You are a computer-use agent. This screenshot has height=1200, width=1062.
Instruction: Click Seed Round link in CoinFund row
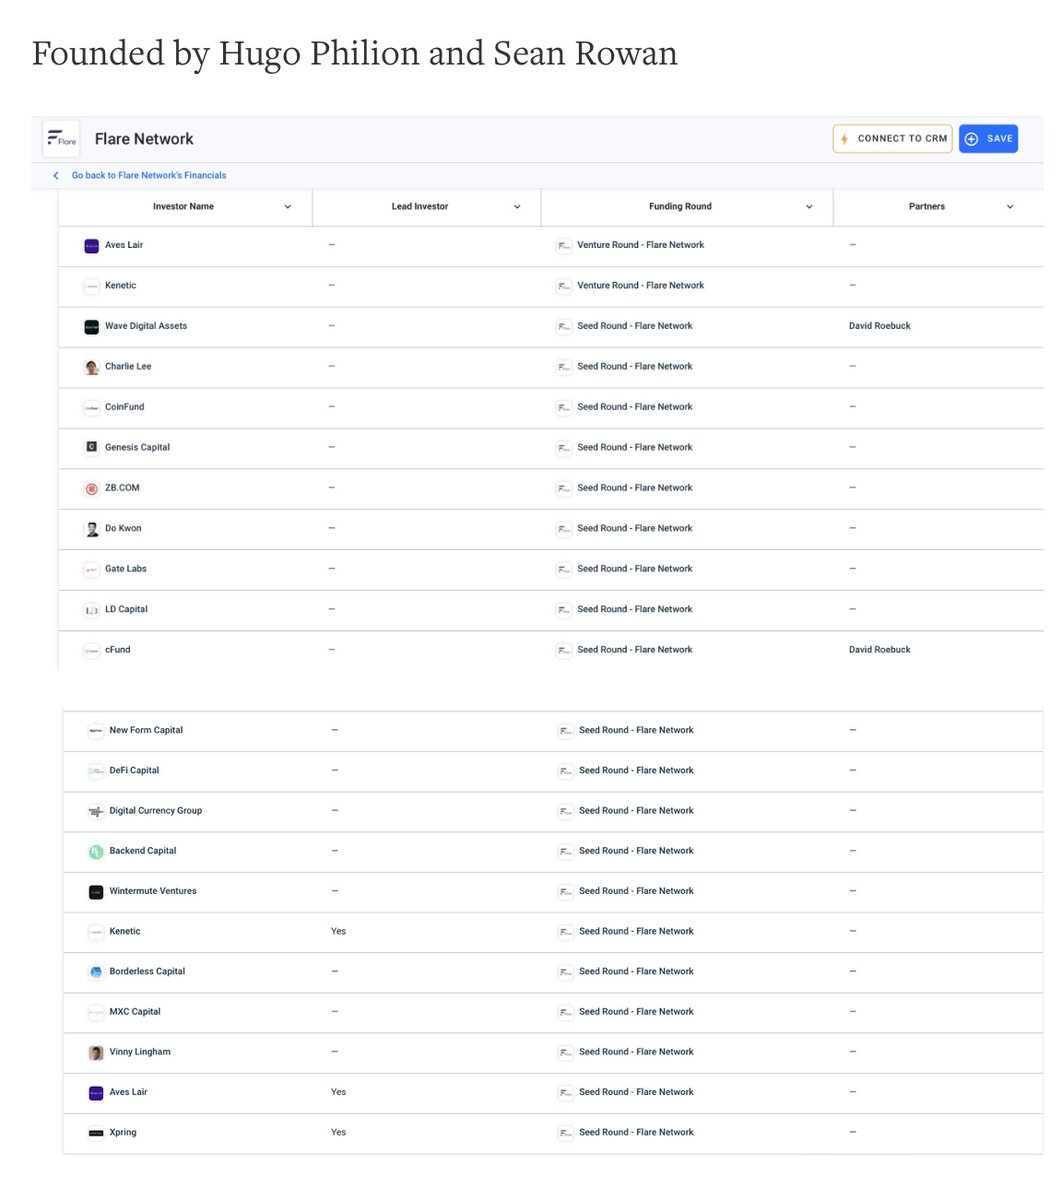[x=635, y=407]
